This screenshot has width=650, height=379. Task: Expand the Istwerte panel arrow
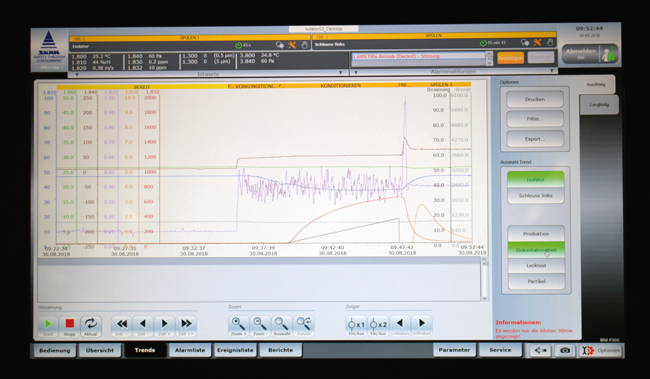pos(341,73)
